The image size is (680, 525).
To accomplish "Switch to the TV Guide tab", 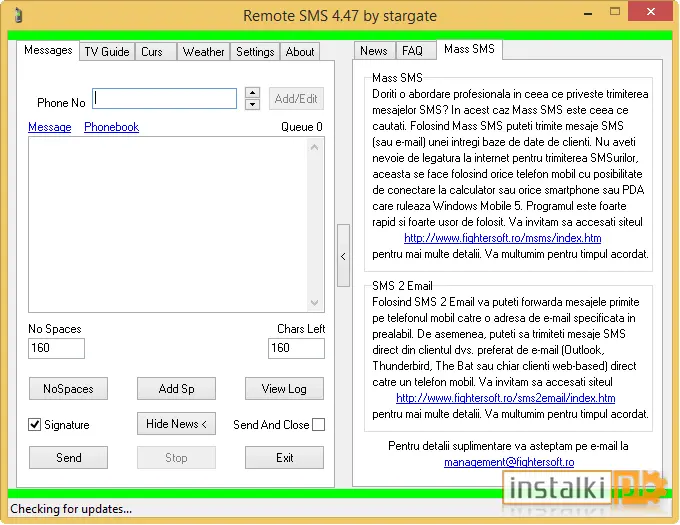I will (107, 52).
